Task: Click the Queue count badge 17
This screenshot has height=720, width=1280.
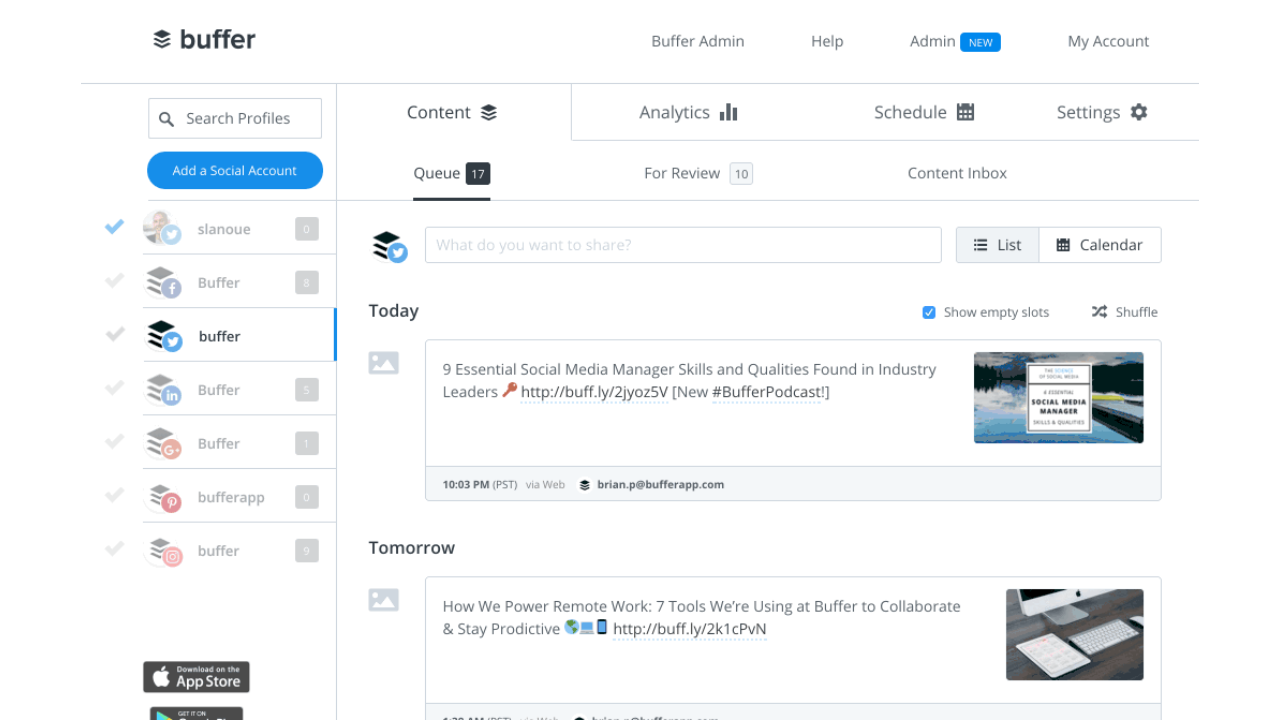Action: (x=478, y=174)
